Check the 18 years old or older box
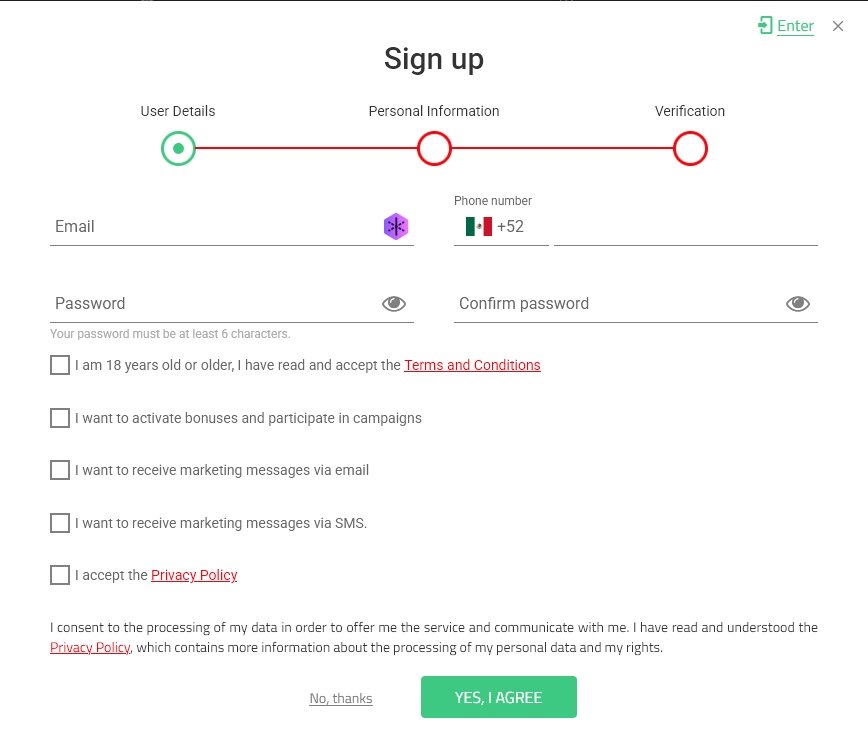 tap(60, 365)
